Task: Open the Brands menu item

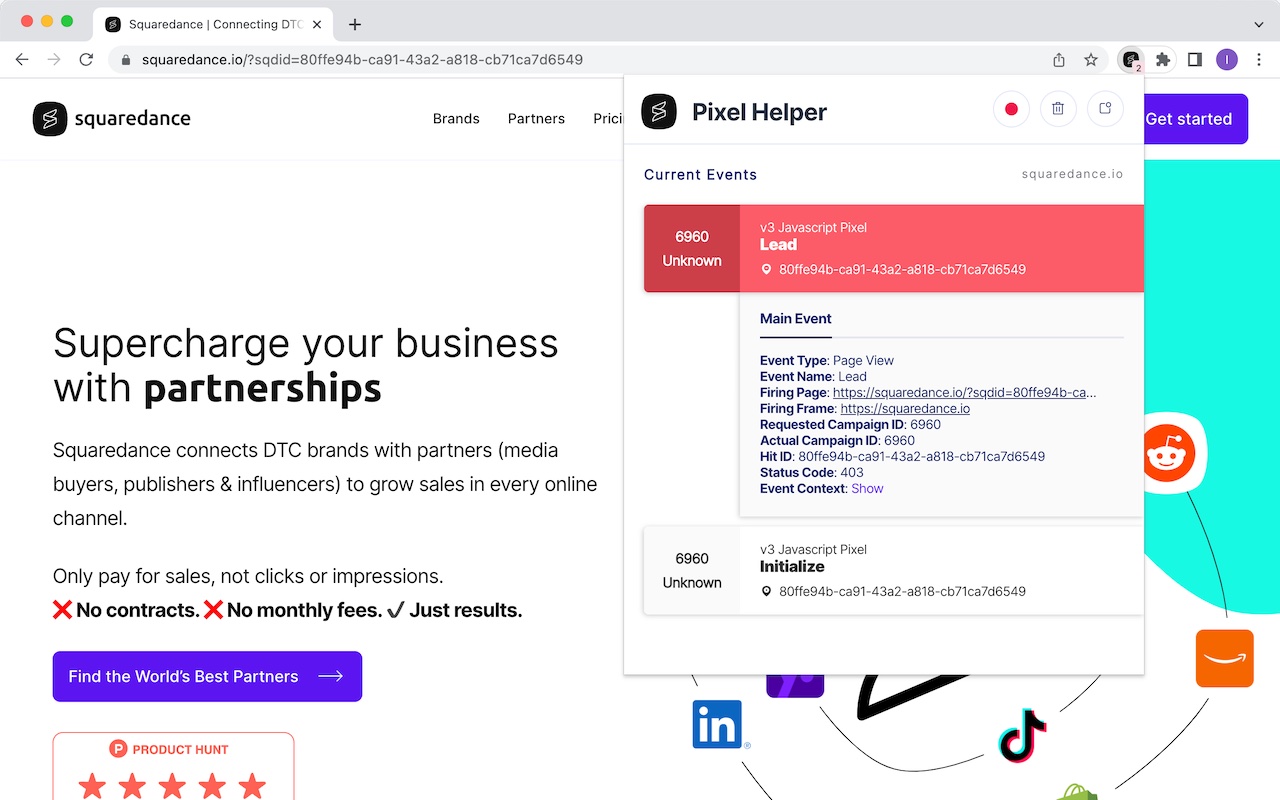Action: click(x=456, y=119)
